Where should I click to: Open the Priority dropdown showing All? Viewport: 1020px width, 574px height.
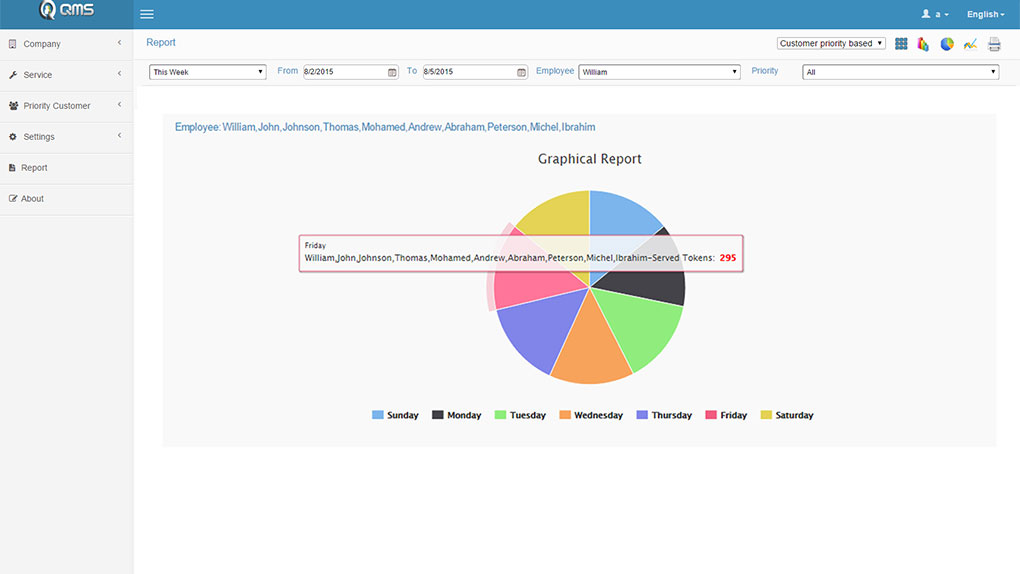point(900,72)
